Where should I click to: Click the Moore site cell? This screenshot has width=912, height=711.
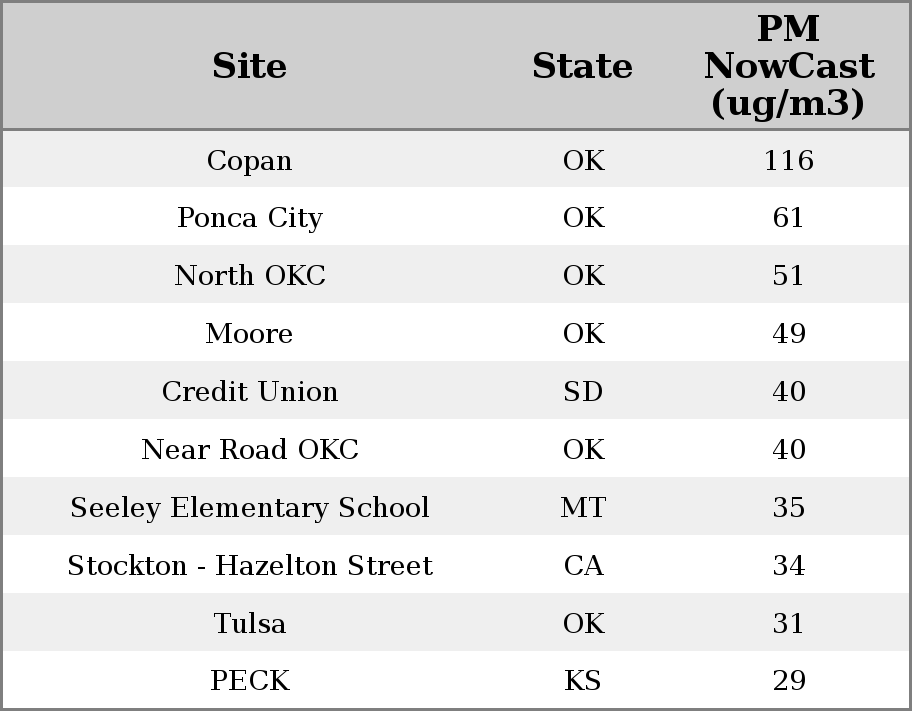click(x=249, y=334)
